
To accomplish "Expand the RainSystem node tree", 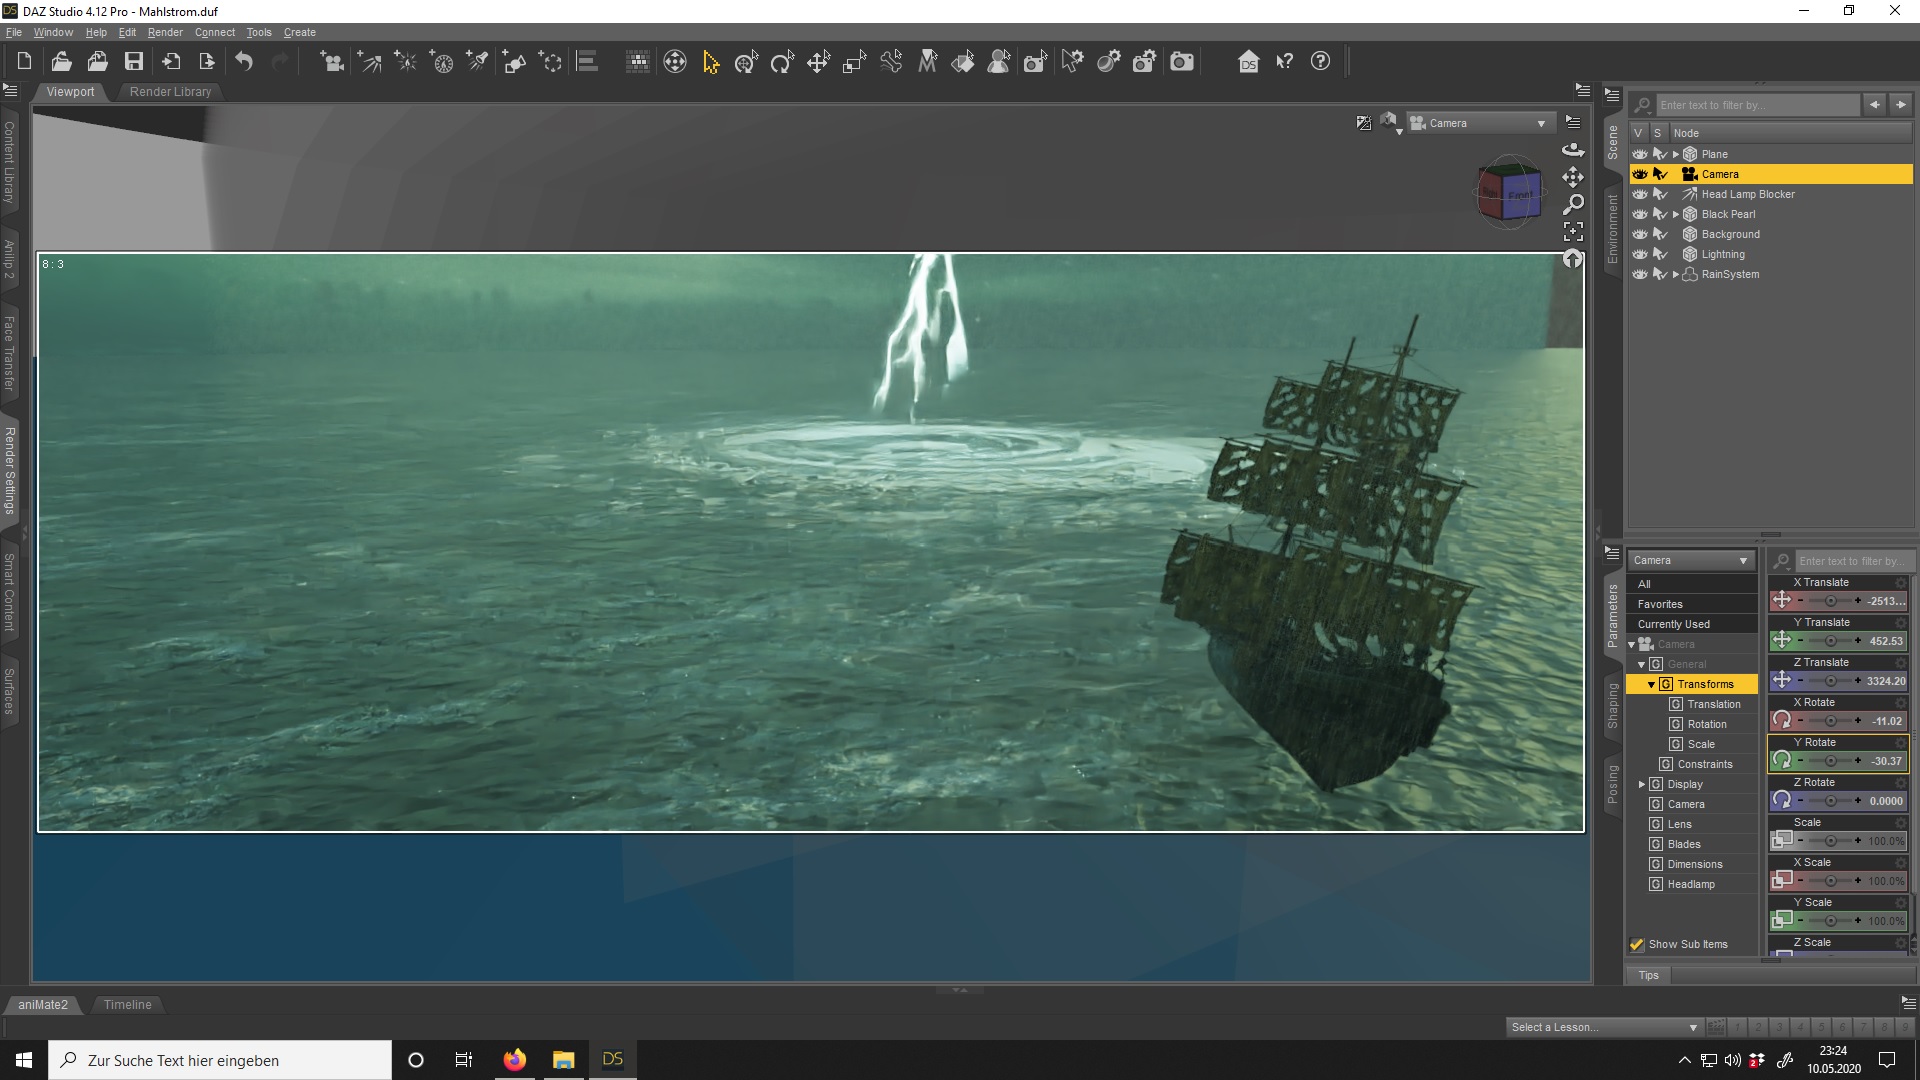I will (1676, 274).
